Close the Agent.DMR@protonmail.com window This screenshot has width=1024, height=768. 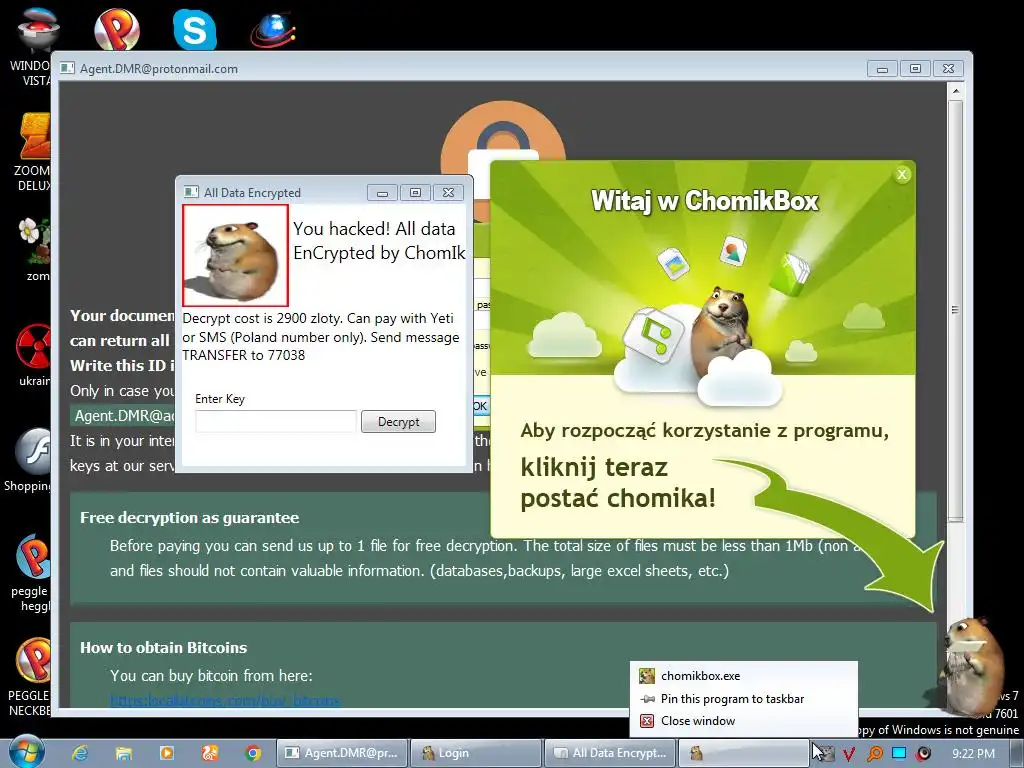[x=949, y=69]
